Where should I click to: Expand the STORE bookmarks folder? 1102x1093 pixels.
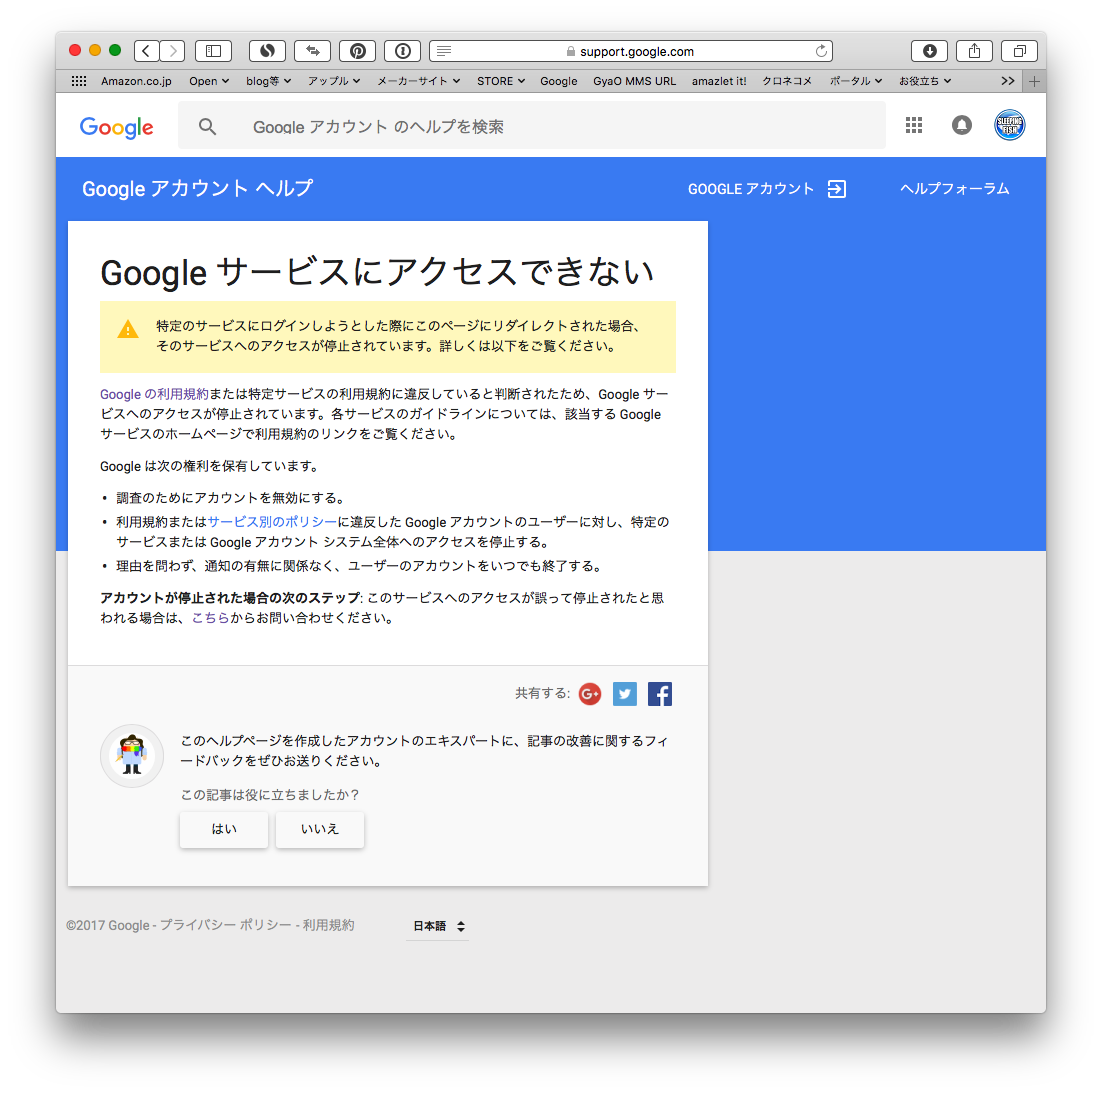[501, 81]
